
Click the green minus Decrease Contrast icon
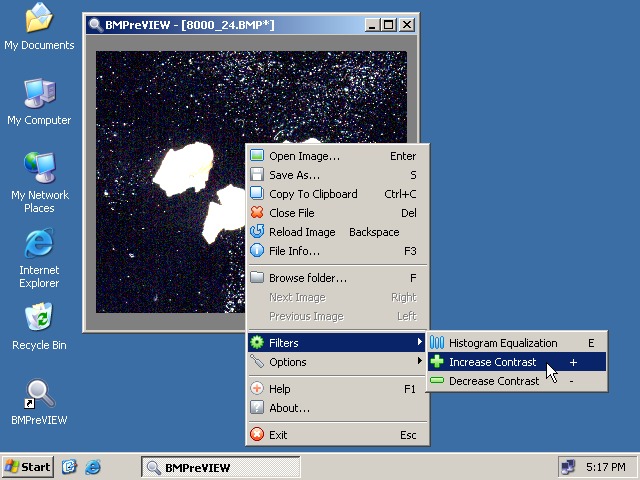[x=437, y=380]
